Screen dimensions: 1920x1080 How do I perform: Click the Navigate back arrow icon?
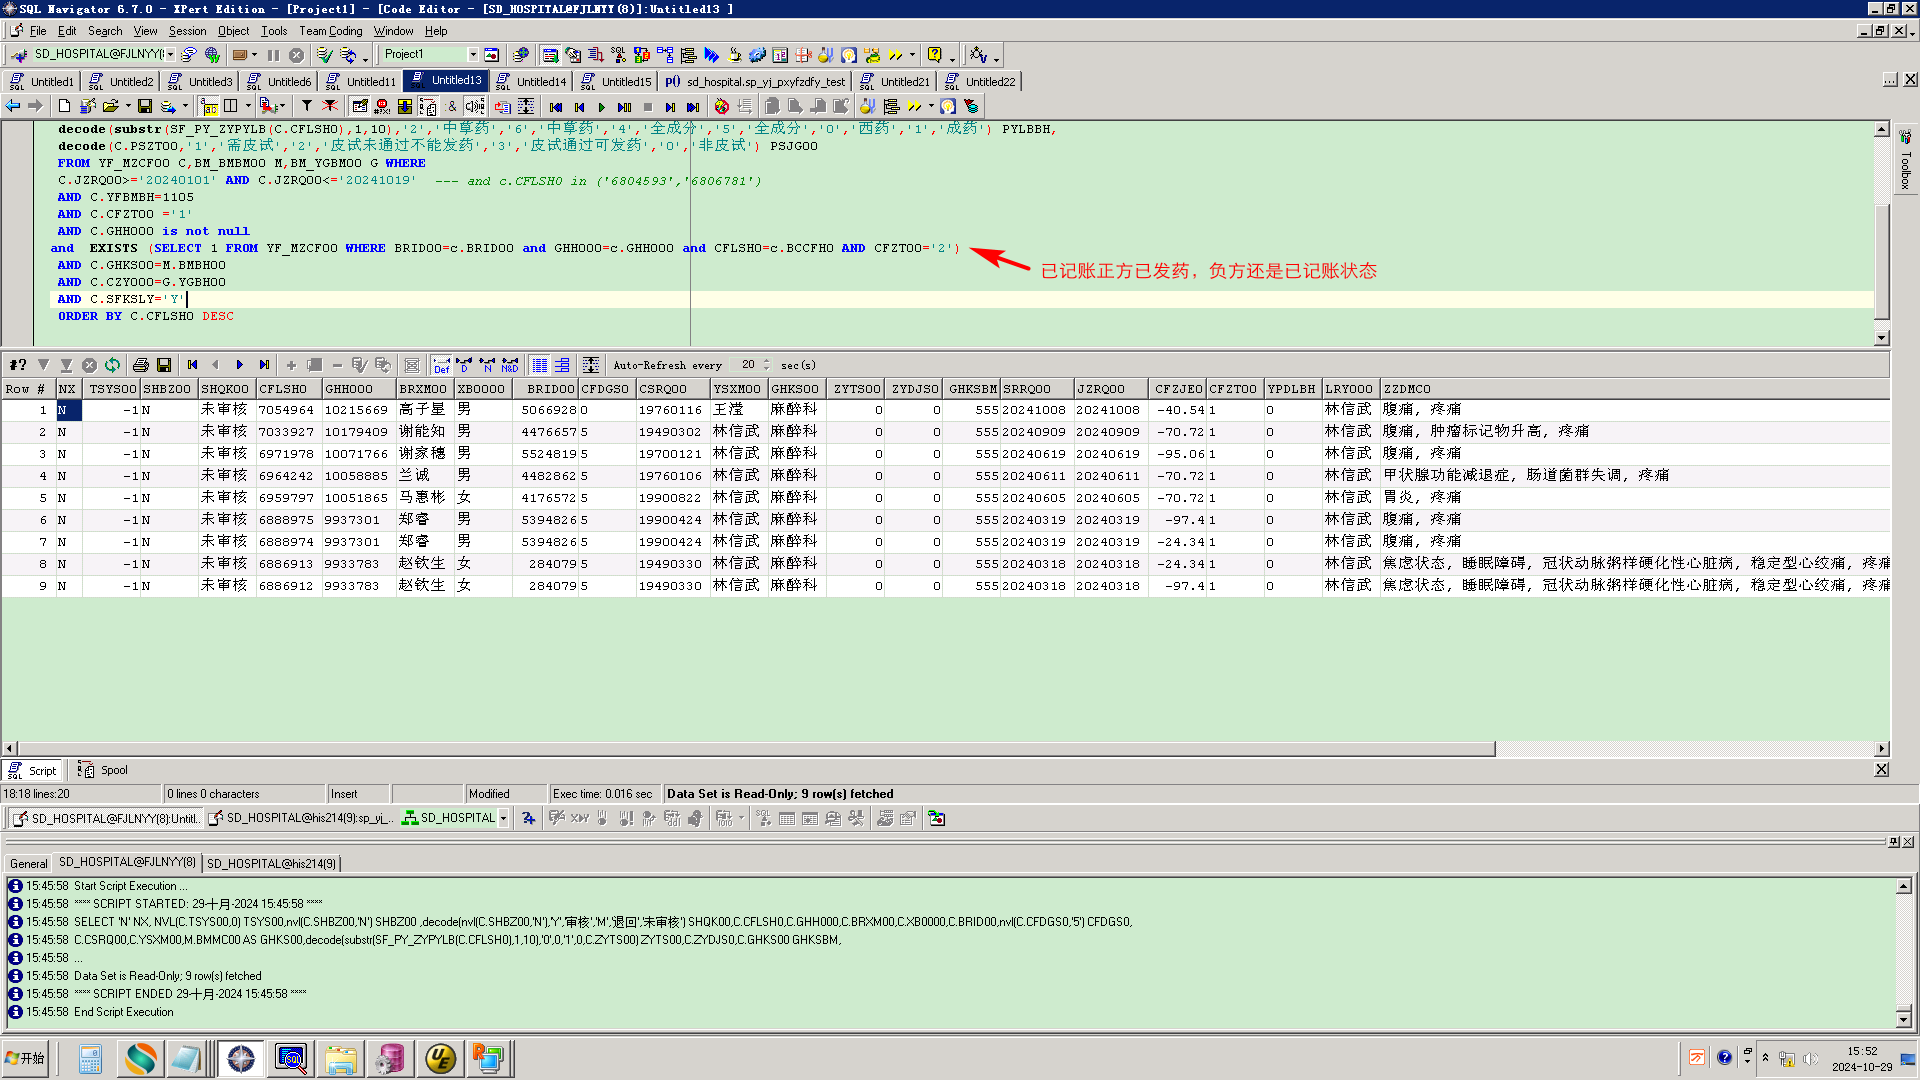[x=13, y=106]
